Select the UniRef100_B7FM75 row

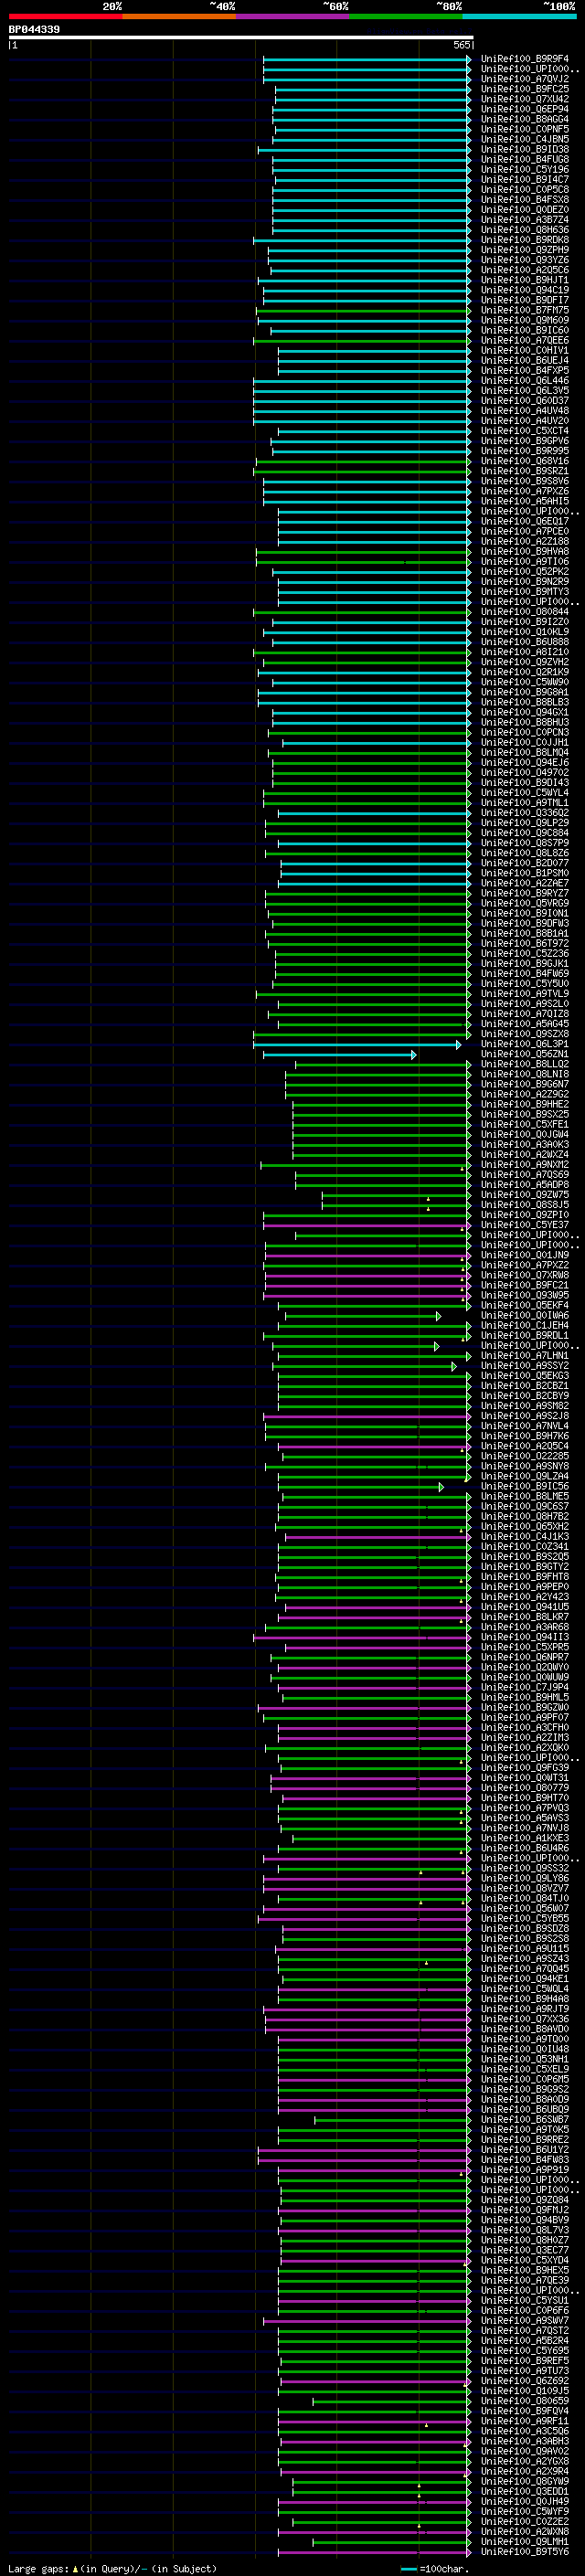525,310
